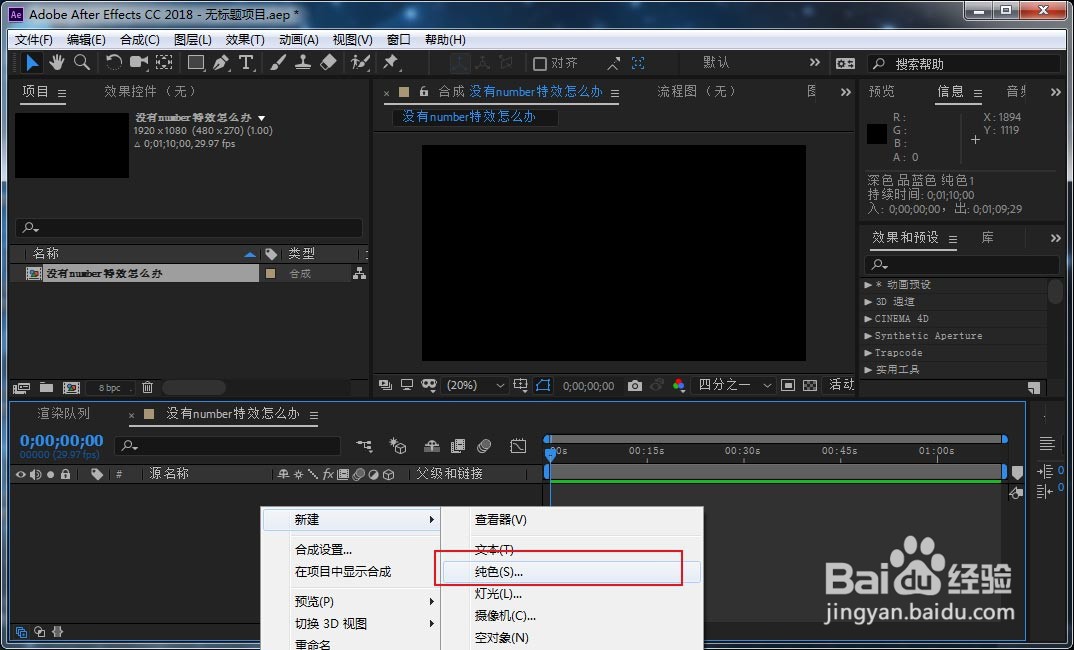Select the Unified Camera tool
Image resolution: width=1074 pixels, height=650 pixels.
[139, 63]
